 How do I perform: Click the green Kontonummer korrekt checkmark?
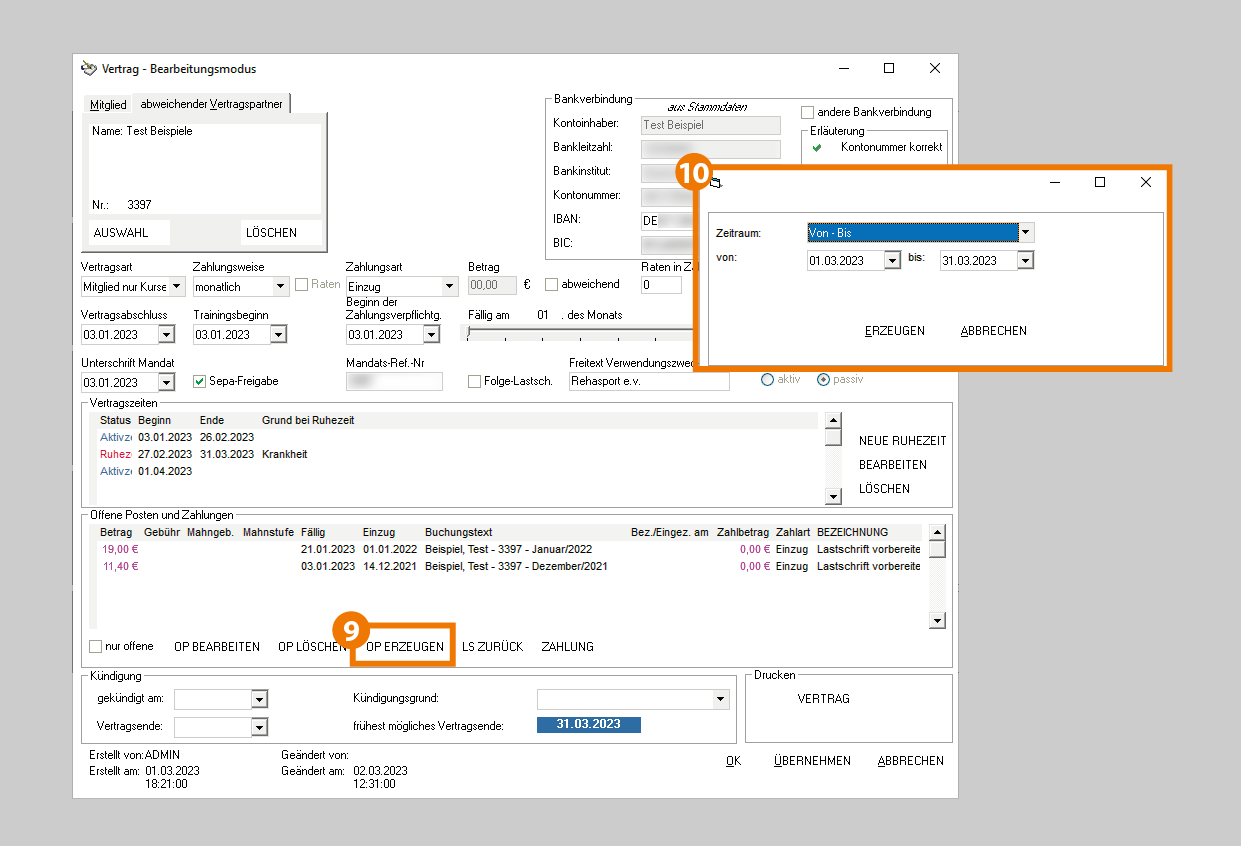click(816, 147)
